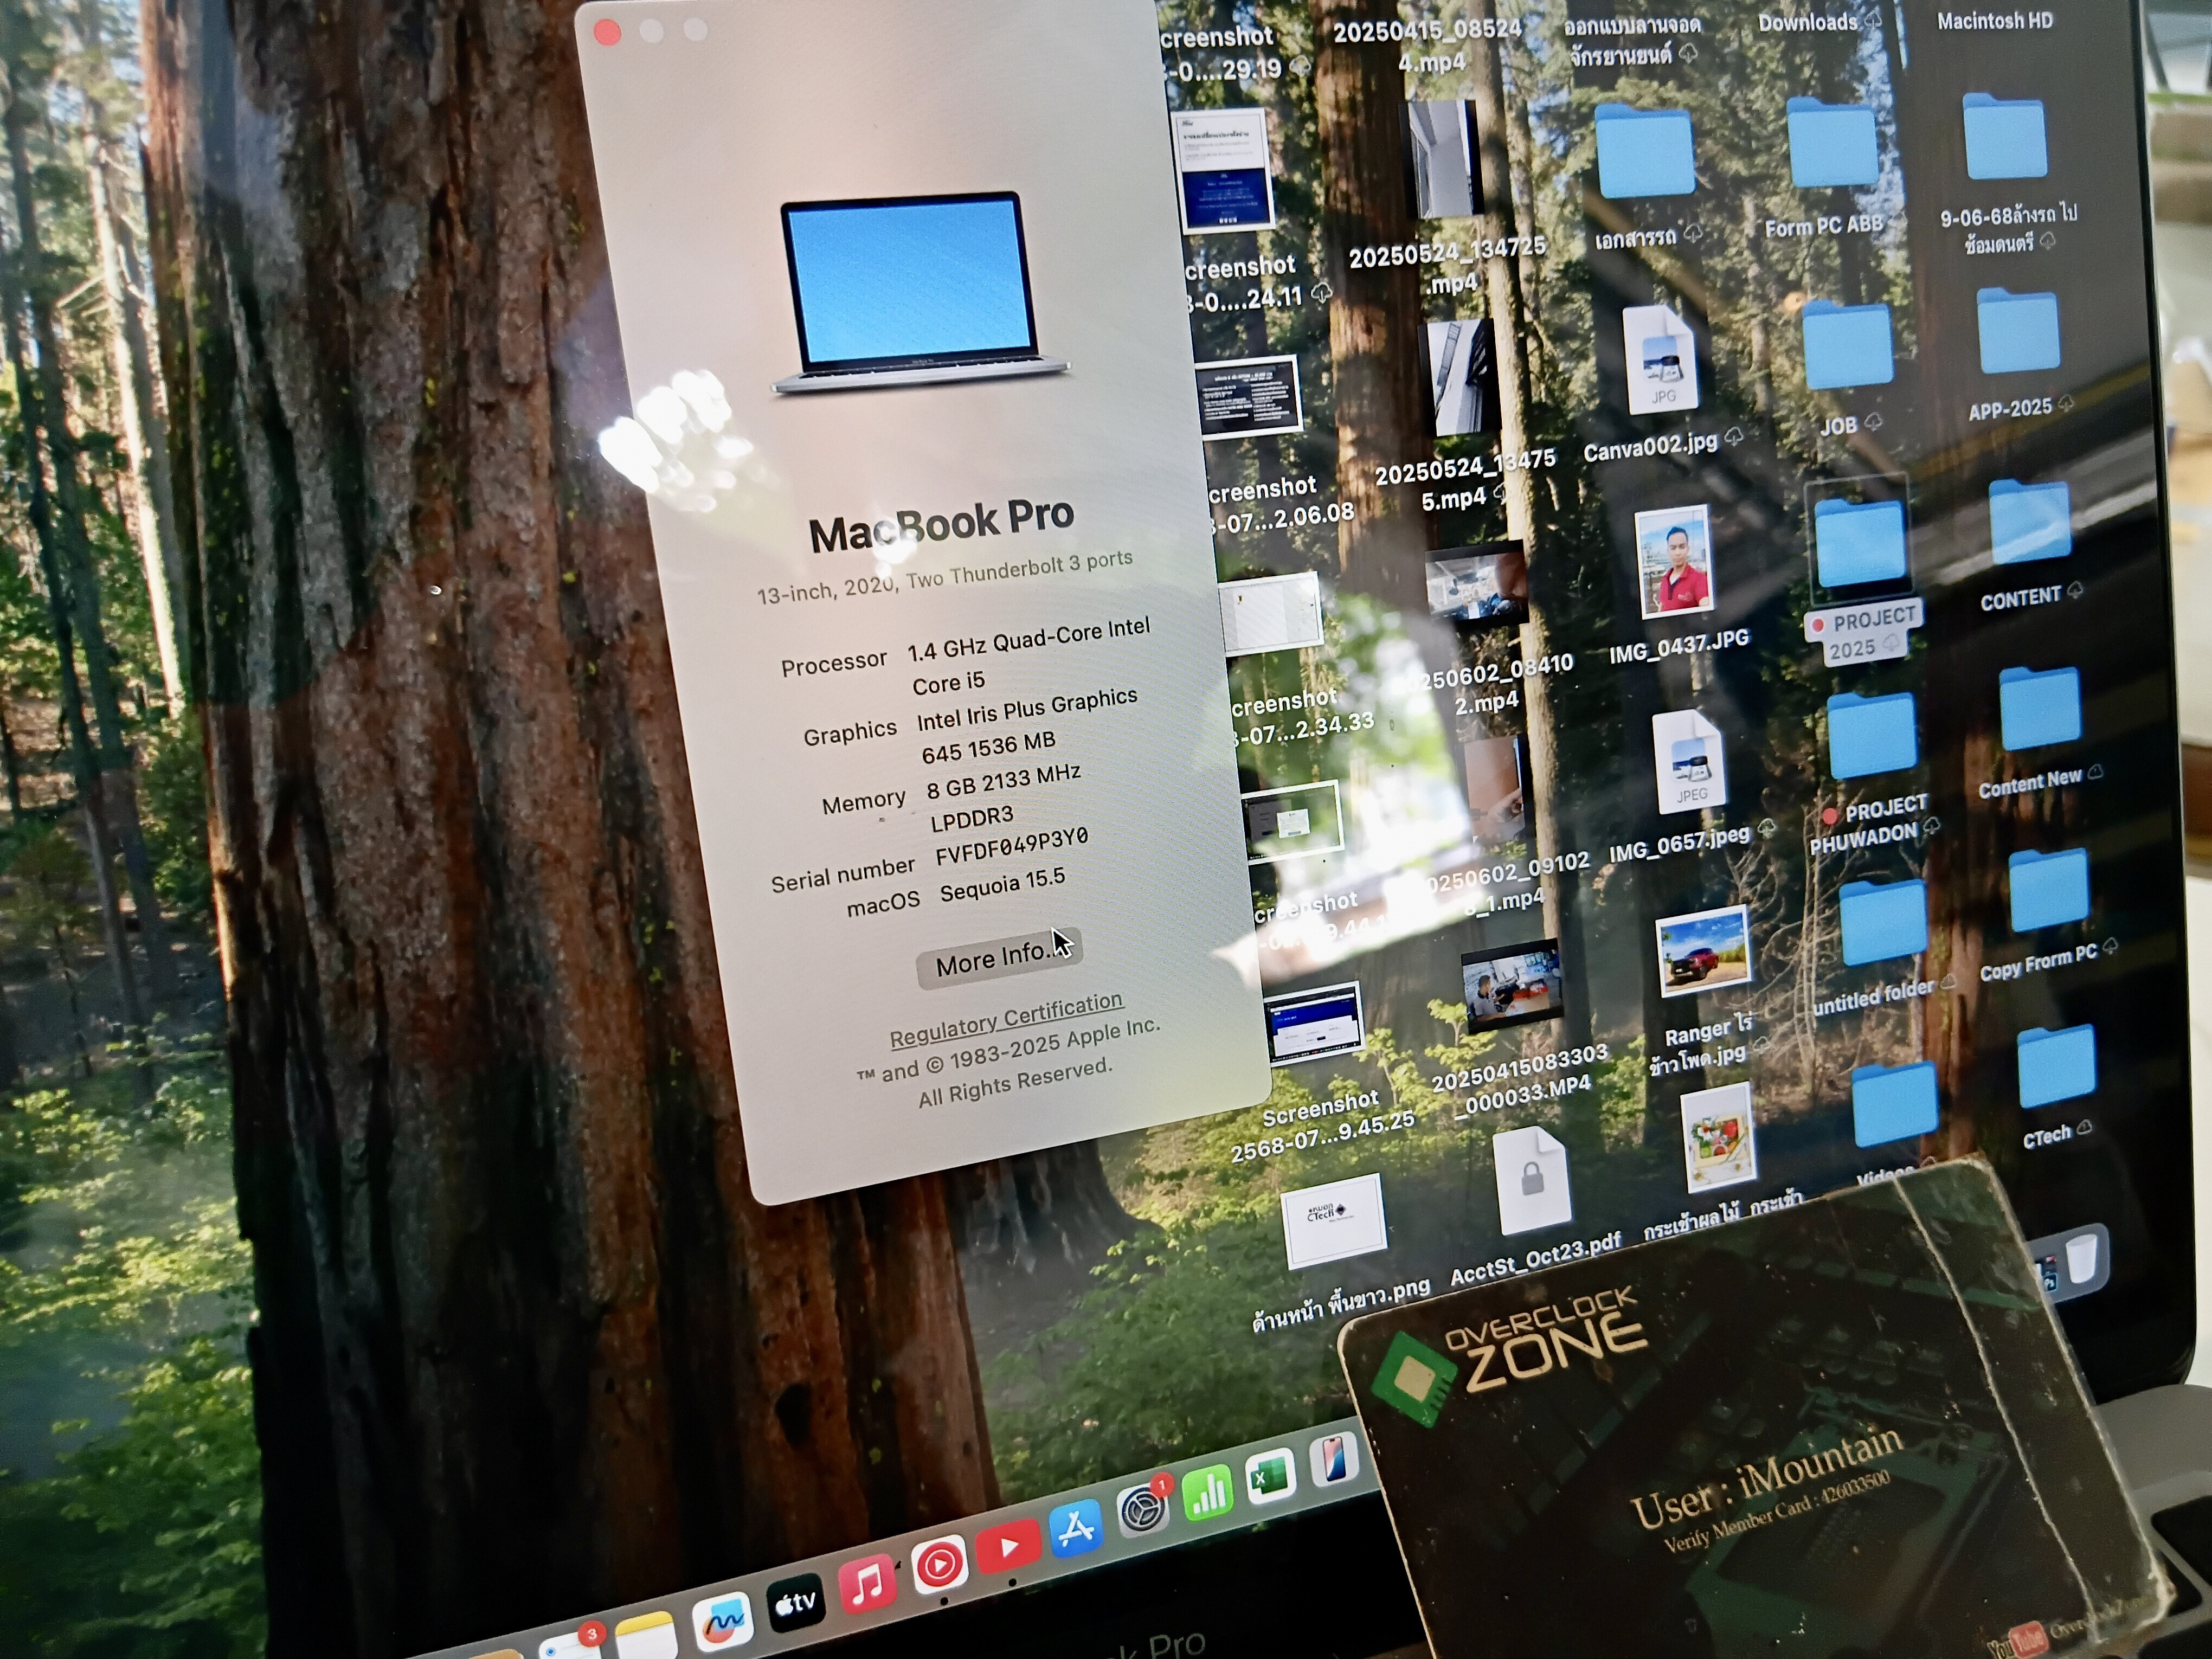Select the Ranger ไร่ข้าวโพด.jpg thumbnail
This screenshot has height=1659, width=2212.
[1704, 951]
